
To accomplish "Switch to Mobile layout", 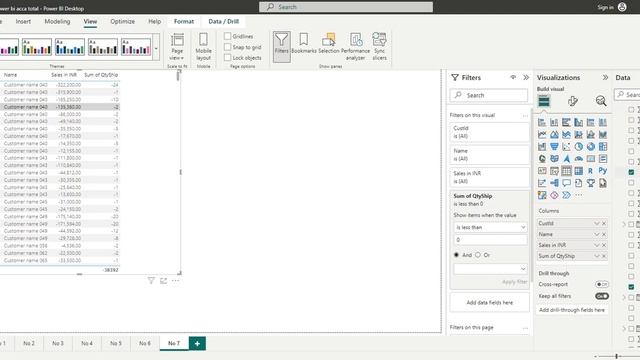I will click(x=203, y=47).
